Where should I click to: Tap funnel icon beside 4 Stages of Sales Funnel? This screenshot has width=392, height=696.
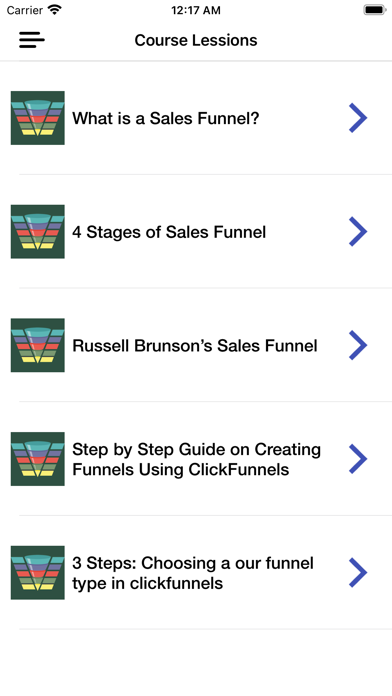pyautogui.click(x=38, y=232)
